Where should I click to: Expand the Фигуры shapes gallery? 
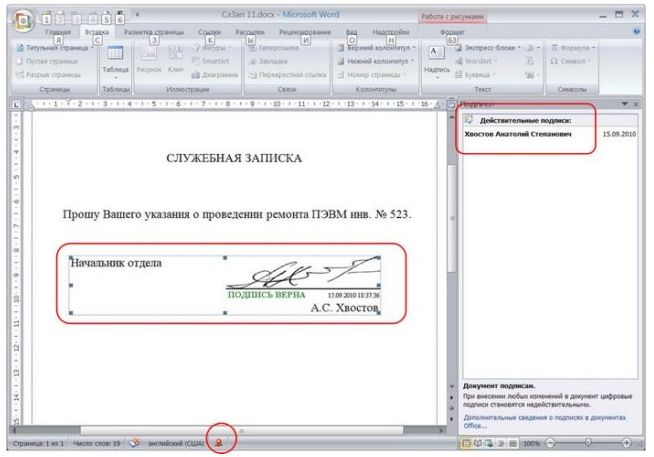tap(211, 48)
